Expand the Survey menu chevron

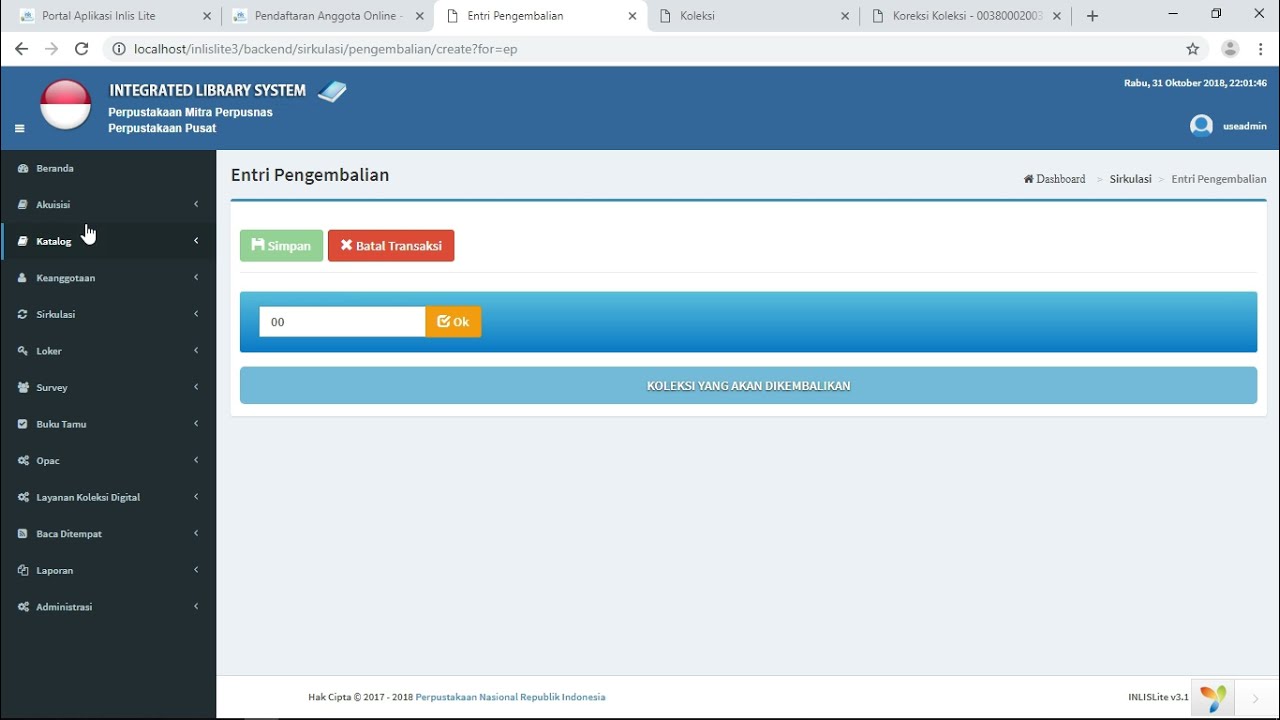[x=196, y=387]
